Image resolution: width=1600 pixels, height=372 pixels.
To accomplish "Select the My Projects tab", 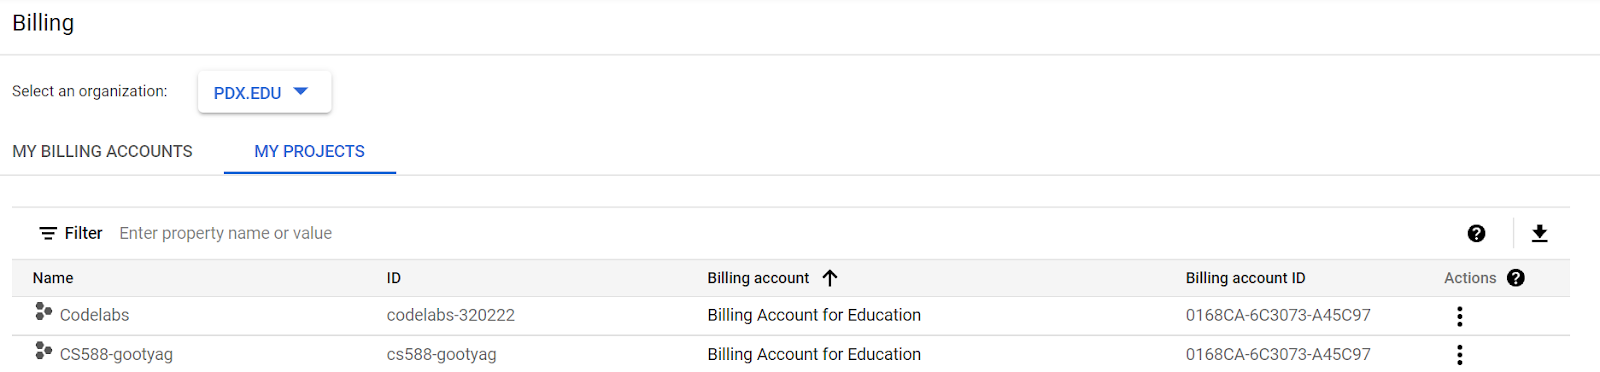I will (309, 151).
